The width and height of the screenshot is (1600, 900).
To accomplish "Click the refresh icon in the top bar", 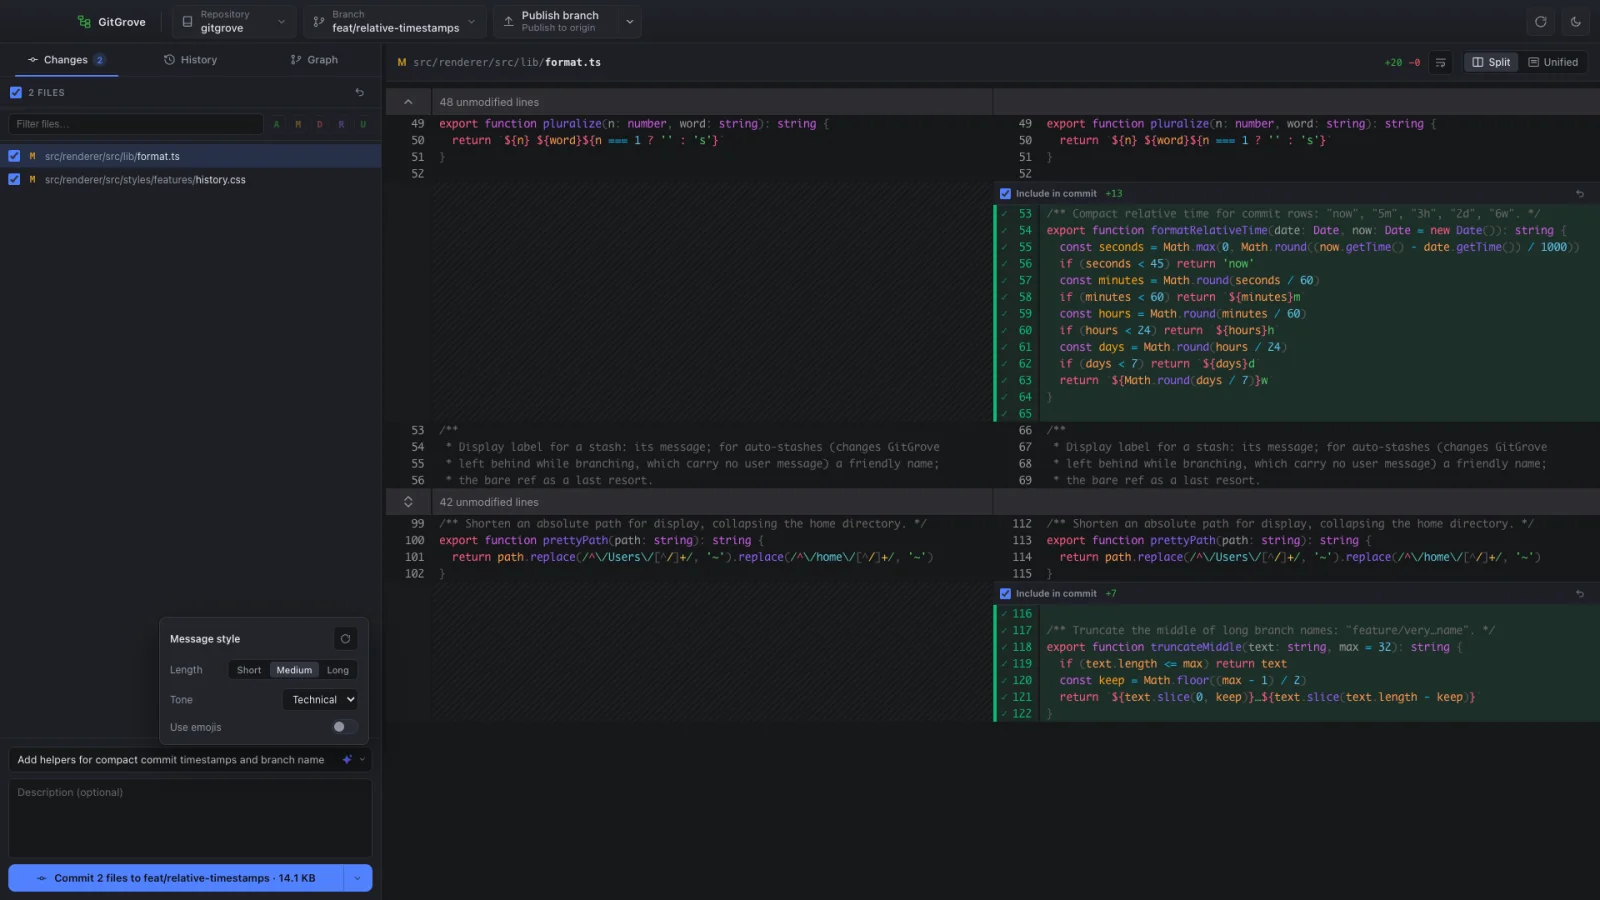I will [1540, 21].
